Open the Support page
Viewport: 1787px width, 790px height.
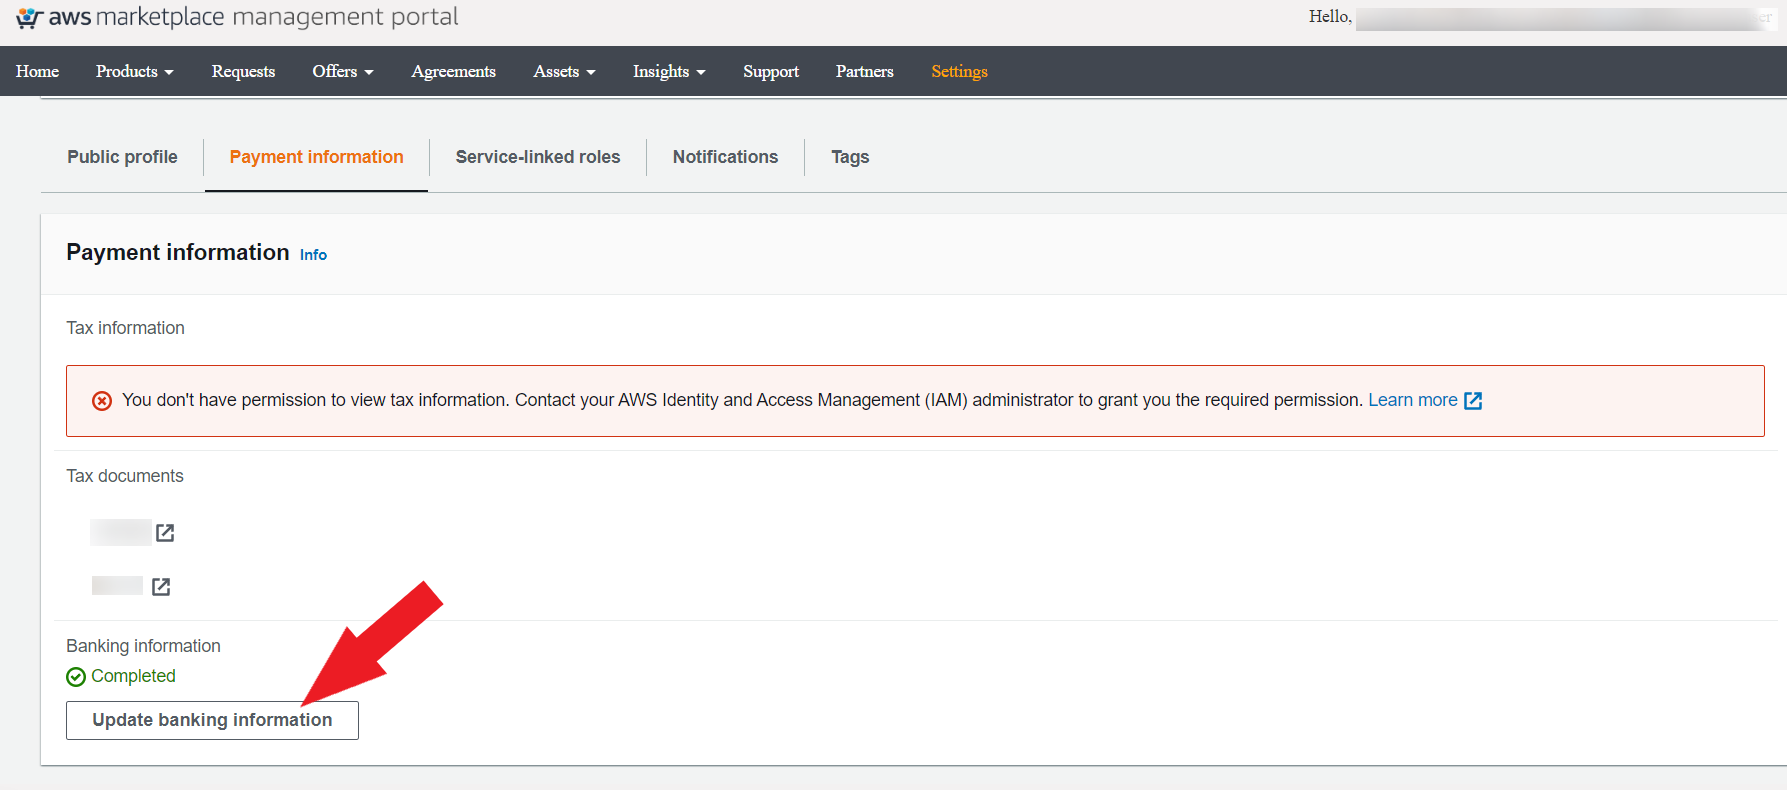[x=771, y=71]
